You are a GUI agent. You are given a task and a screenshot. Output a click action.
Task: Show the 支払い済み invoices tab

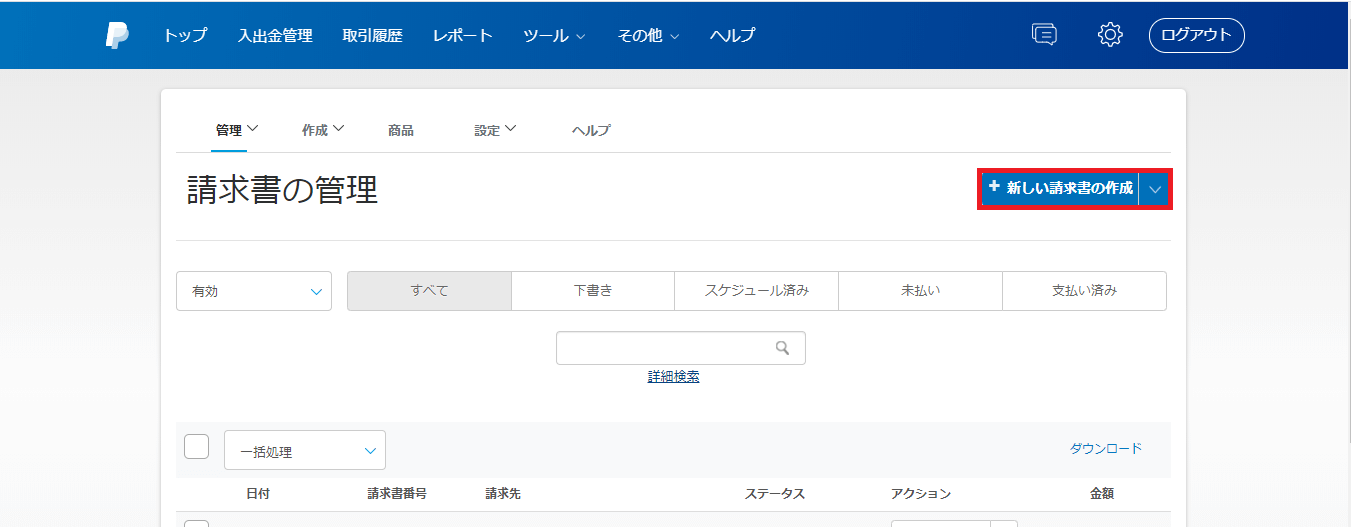click(1084, 291)
